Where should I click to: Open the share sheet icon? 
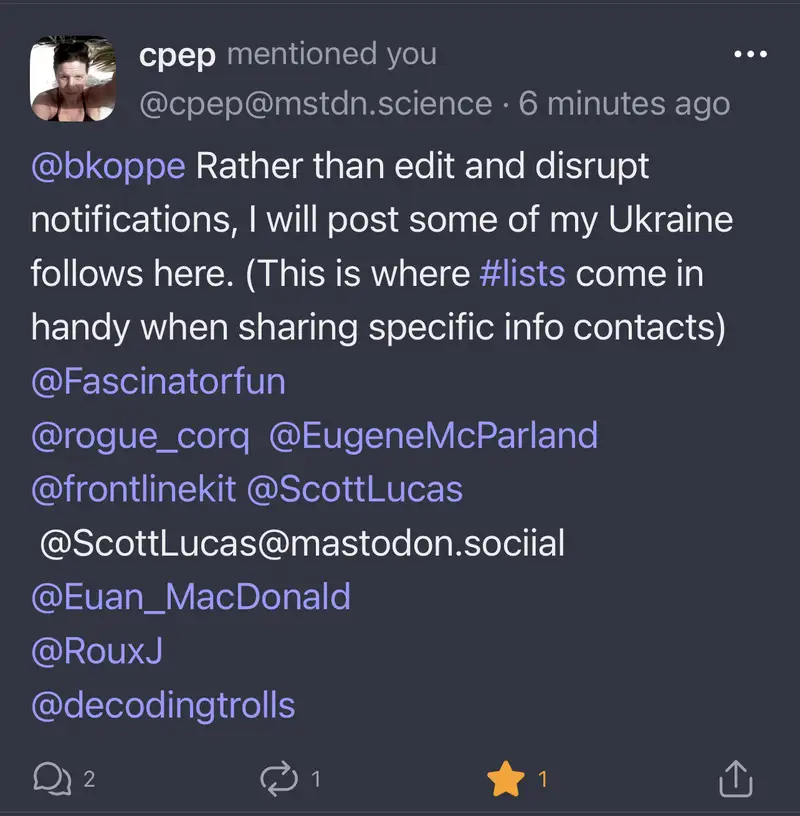[x=735, y=778]
